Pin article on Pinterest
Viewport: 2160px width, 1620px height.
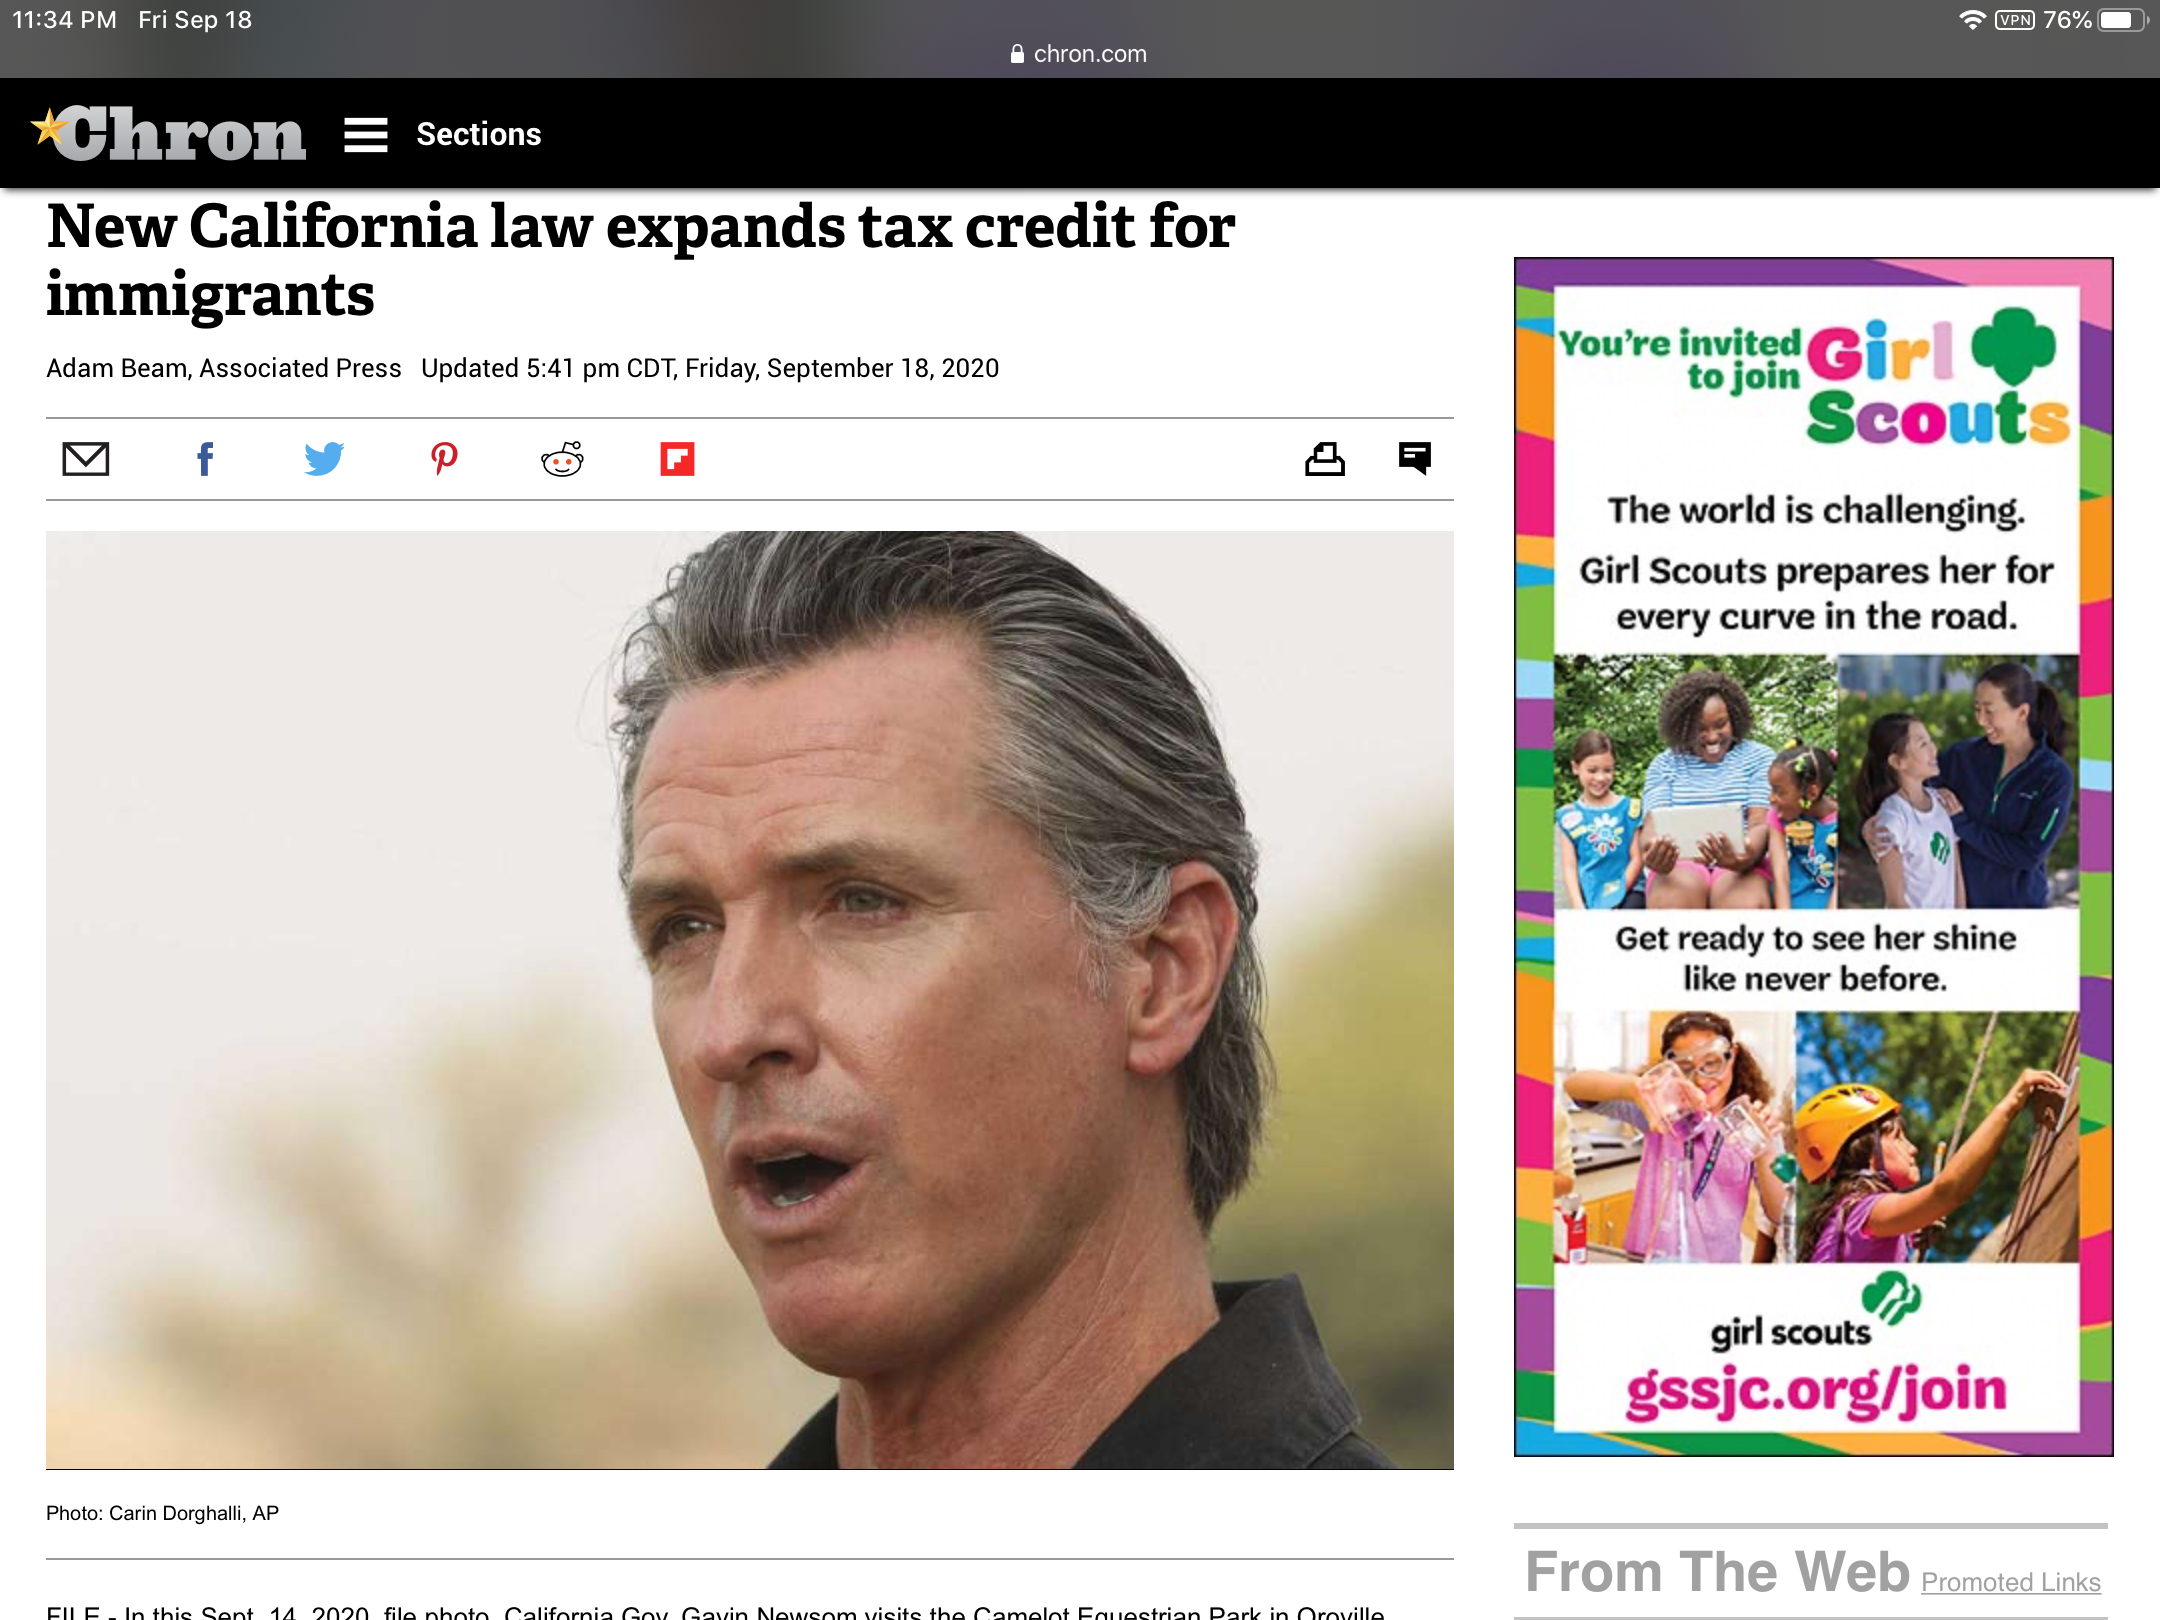444,459
